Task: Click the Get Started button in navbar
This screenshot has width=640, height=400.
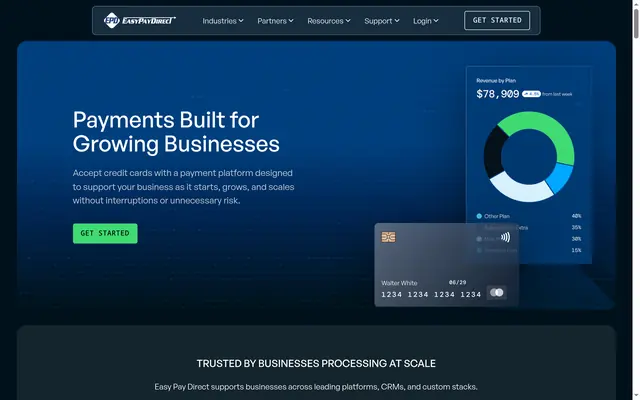Action: tap(497, 20)
